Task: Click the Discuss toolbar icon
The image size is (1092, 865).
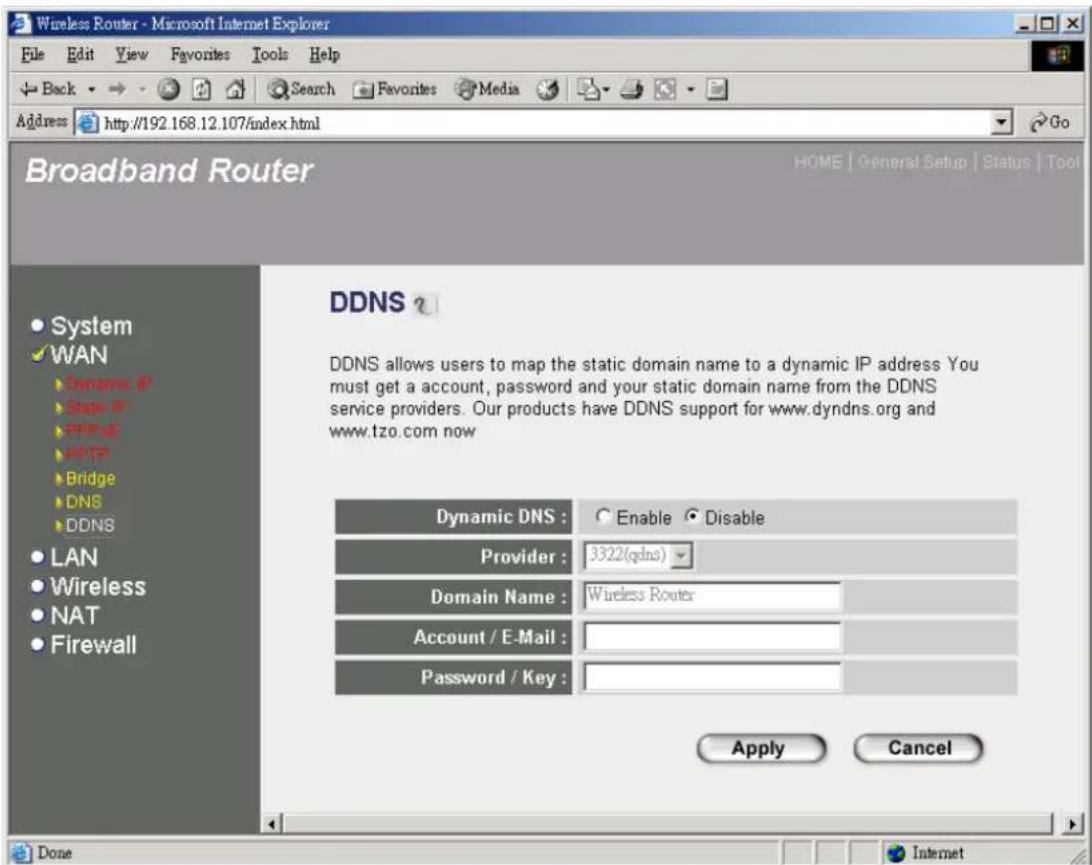Action: pyautogui.click(x=717, y=89)
